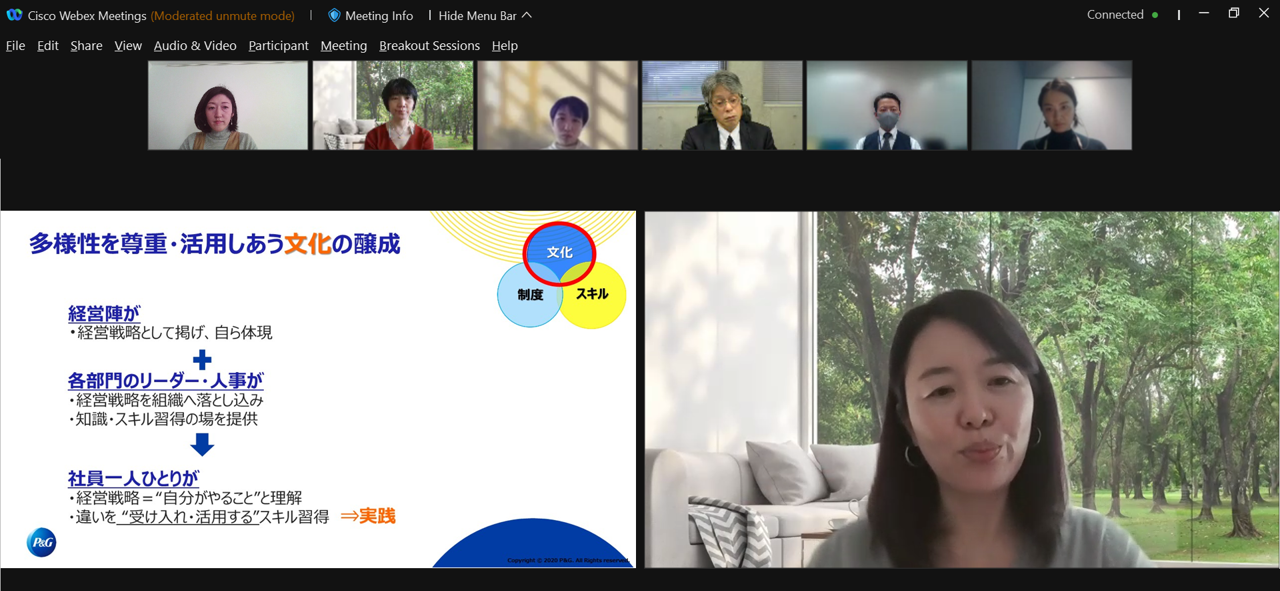Select participant thumbnail with red sweater
The image size is (1280, 591).
(x=393, y=105)
